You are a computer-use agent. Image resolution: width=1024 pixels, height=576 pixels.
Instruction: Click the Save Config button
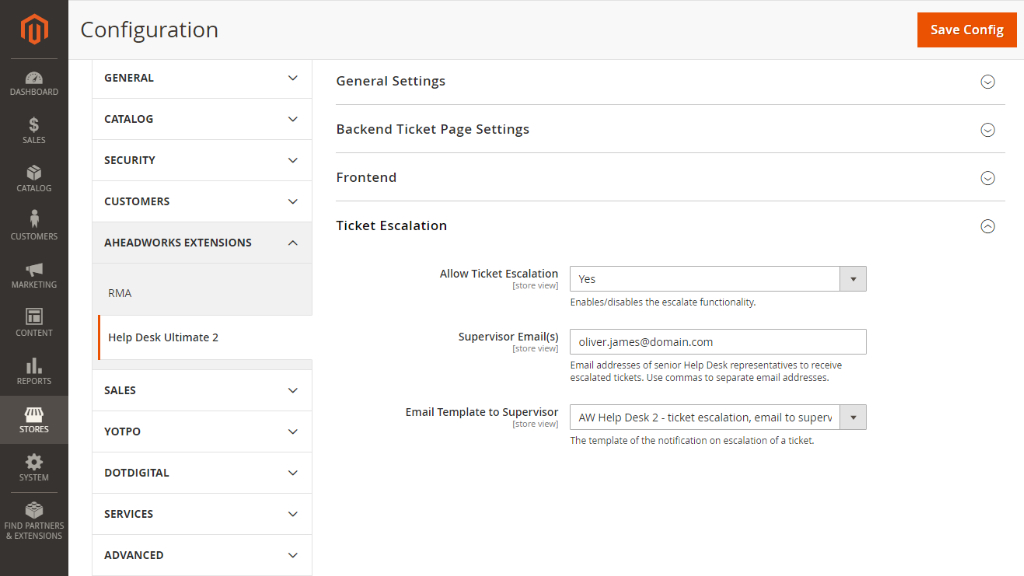pyautogui.click(x=967, y=29)
